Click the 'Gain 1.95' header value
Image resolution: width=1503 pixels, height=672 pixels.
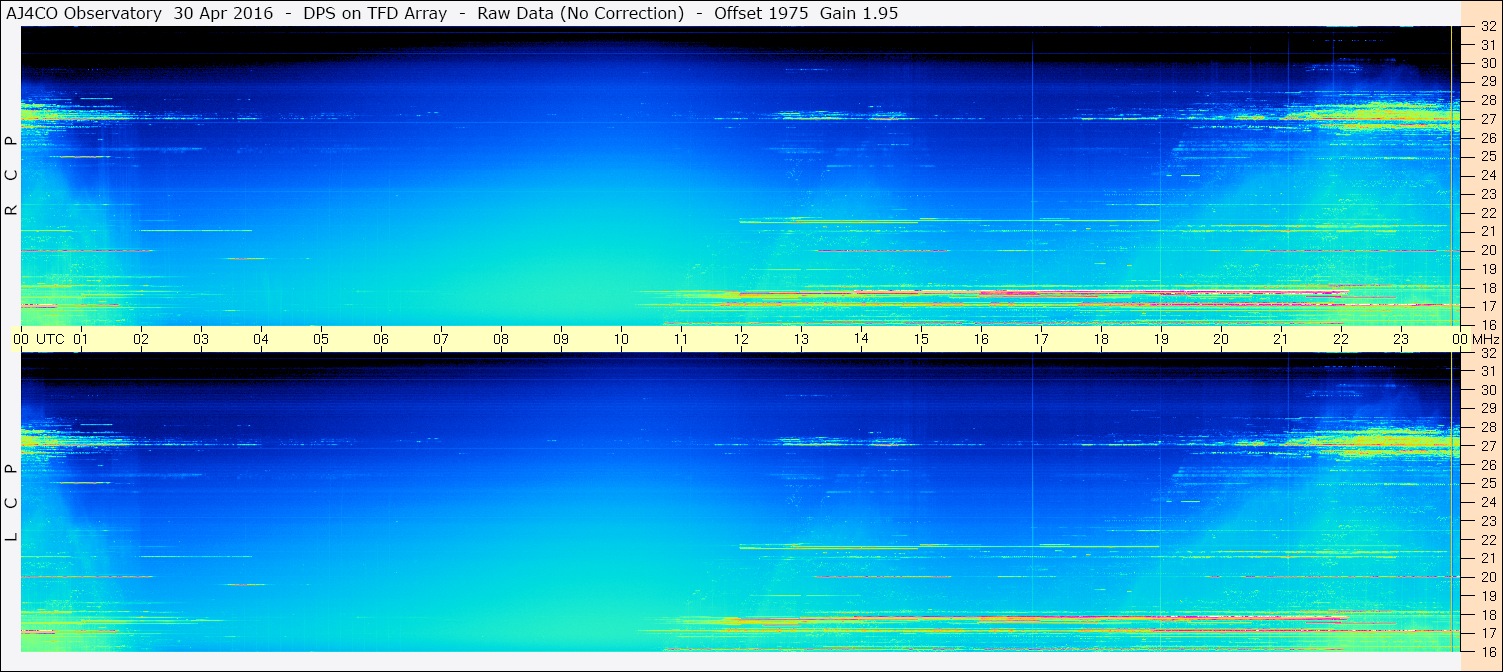pos(859,13)
